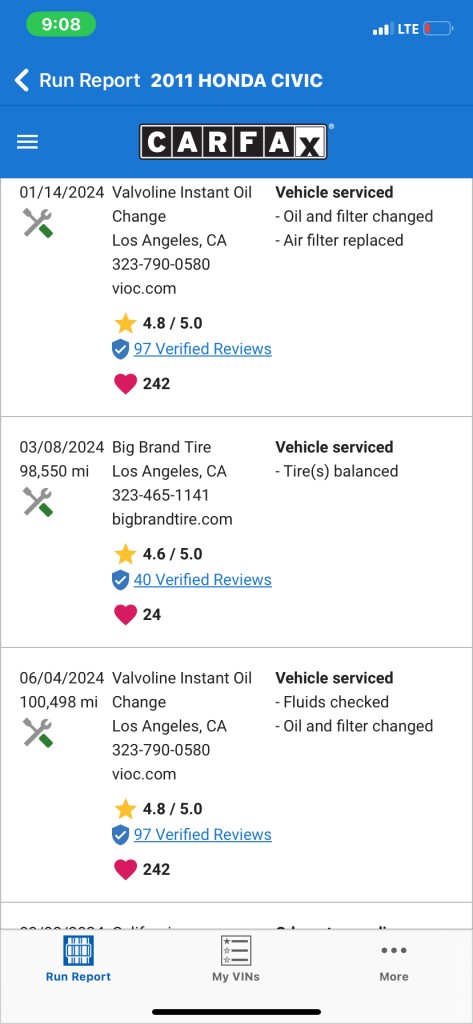Select the Run Report tab
473x1024 pixels.
[78, 959]
